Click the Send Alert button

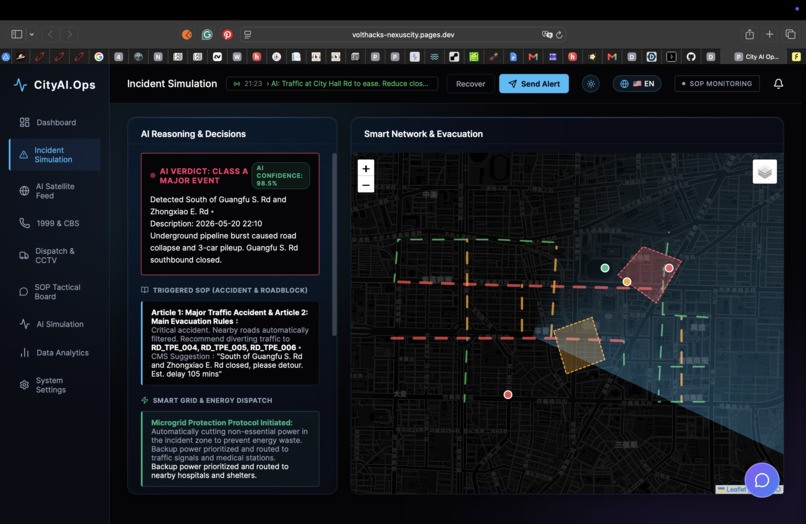534,84
